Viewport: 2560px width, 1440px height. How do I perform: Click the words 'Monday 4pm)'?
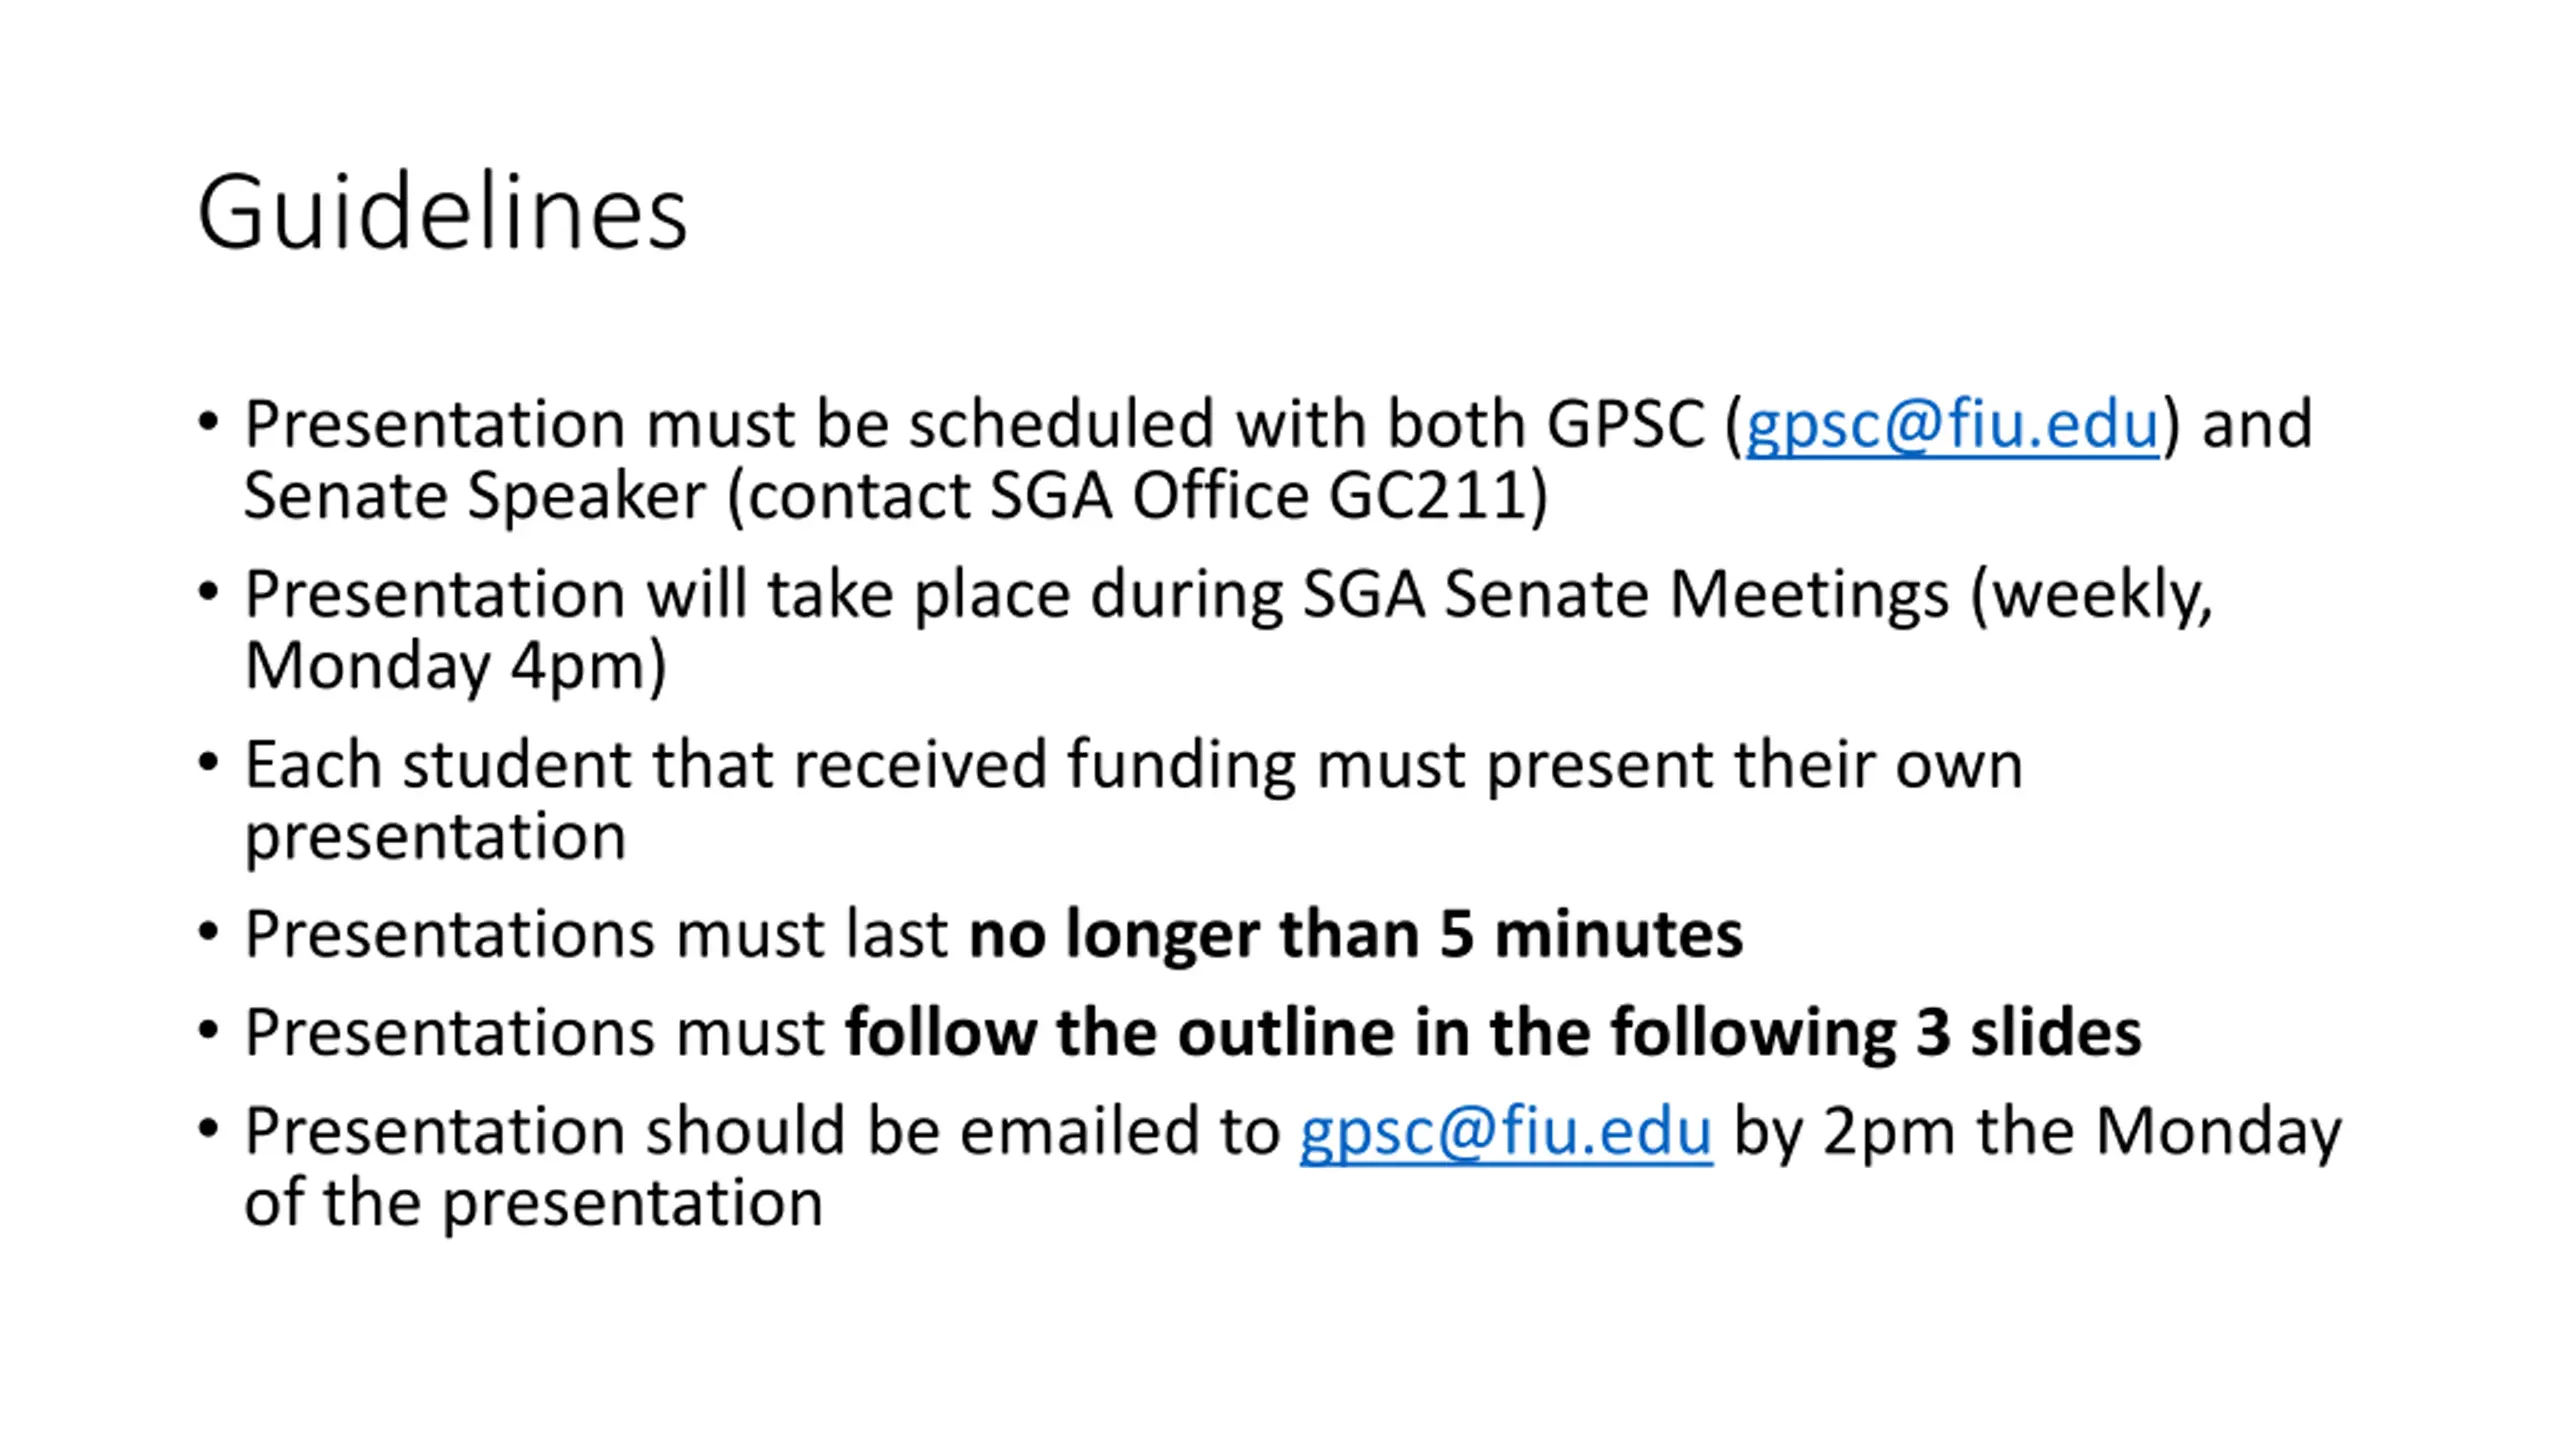coord(455,666)
